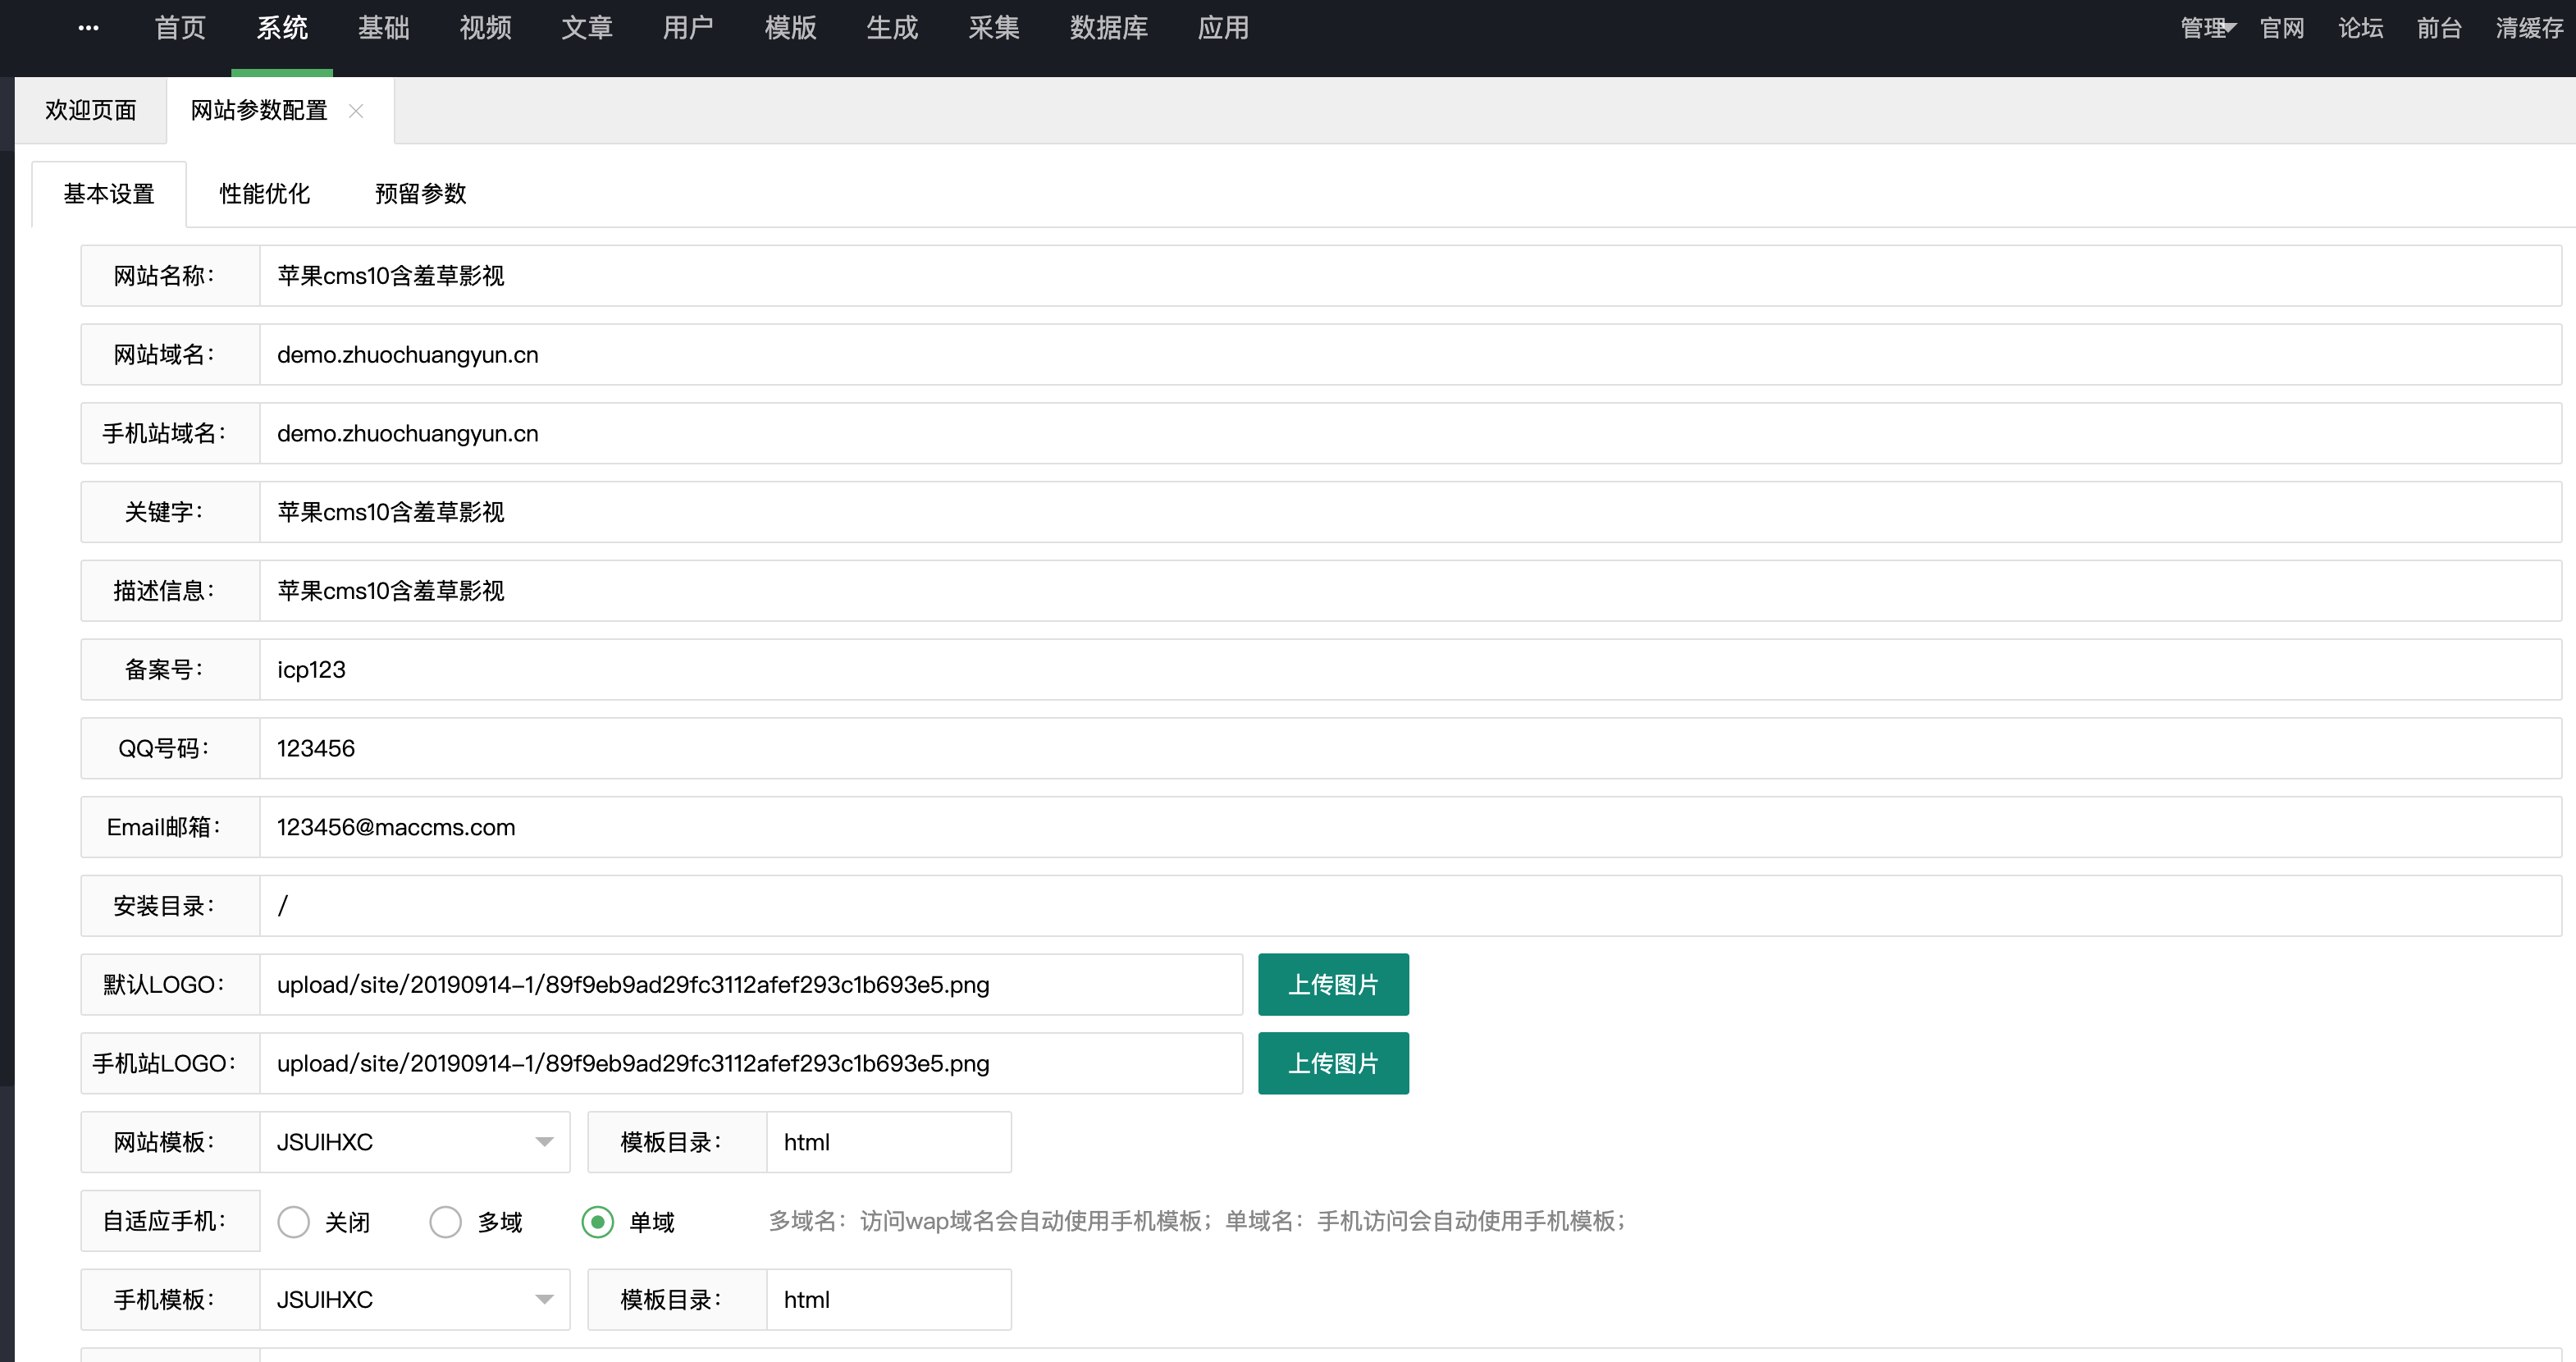Expand the 手机模板 JSUIHXC dropdown
This screenshot has width=2576, height=1362.
point(414,1299)
